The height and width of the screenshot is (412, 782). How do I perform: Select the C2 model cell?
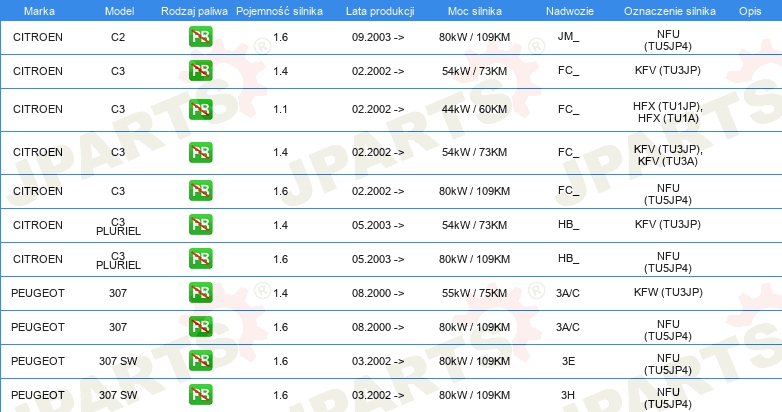coord(118,37)
